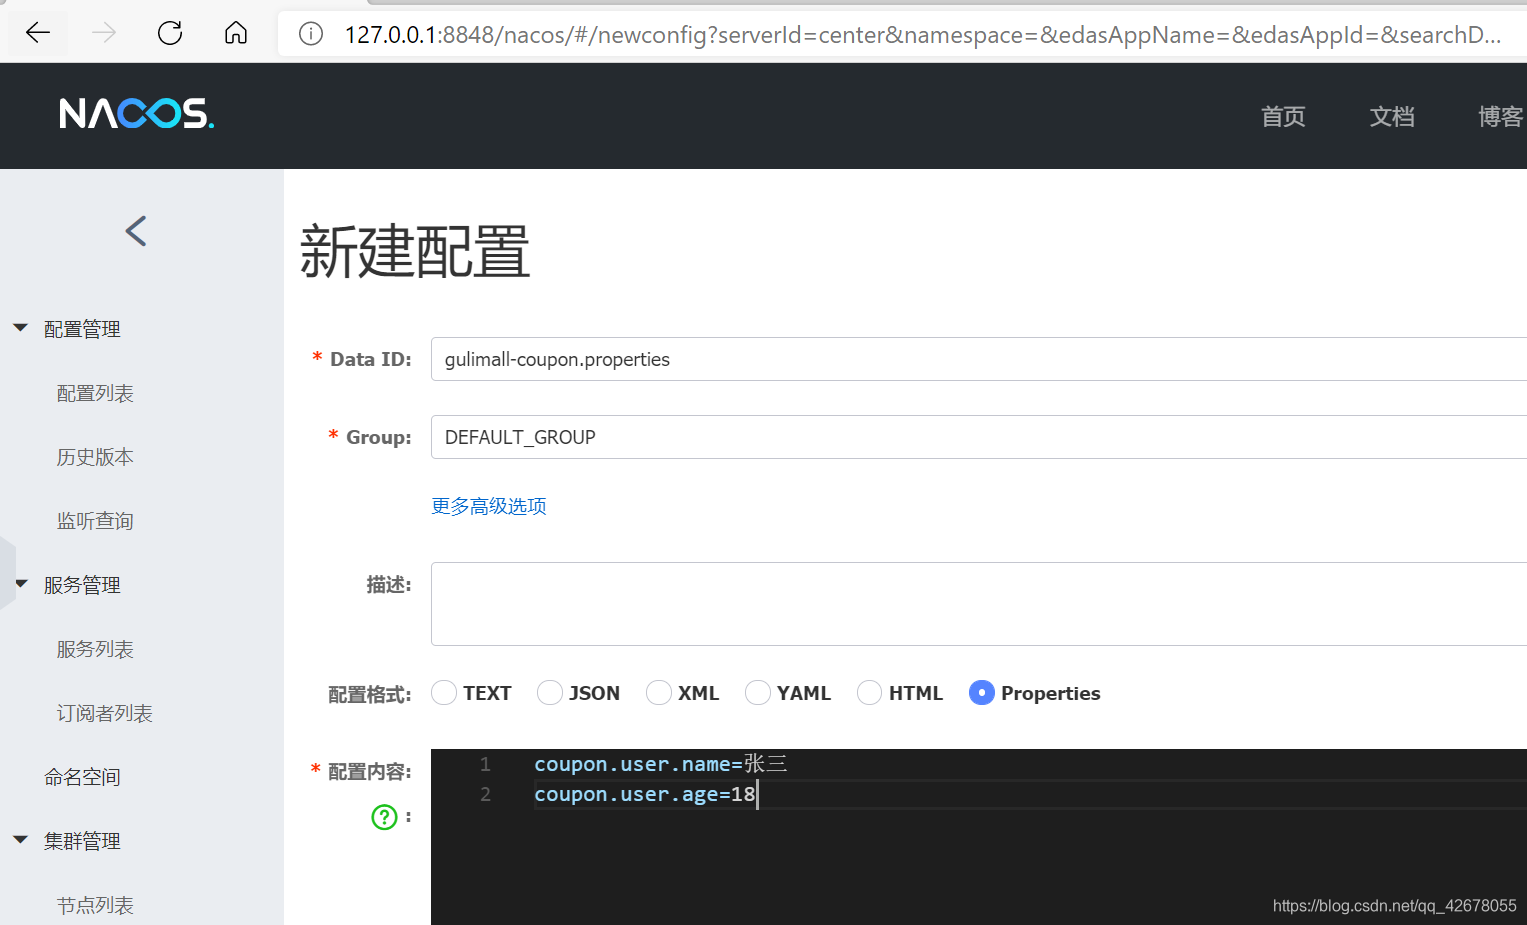
Task: Open 博客 in the top navigation
Action: [1501, 116]
